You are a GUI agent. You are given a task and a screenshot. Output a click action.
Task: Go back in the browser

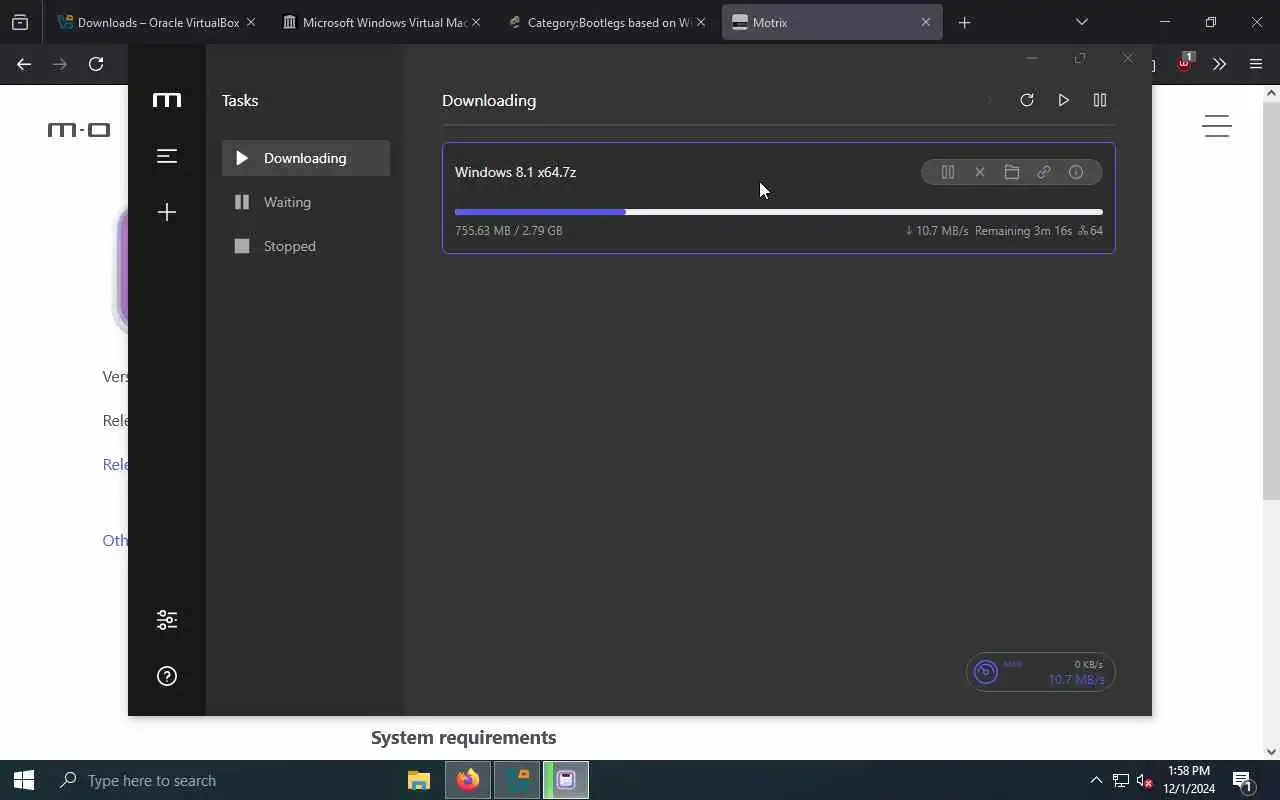click(x=24, y=64)
